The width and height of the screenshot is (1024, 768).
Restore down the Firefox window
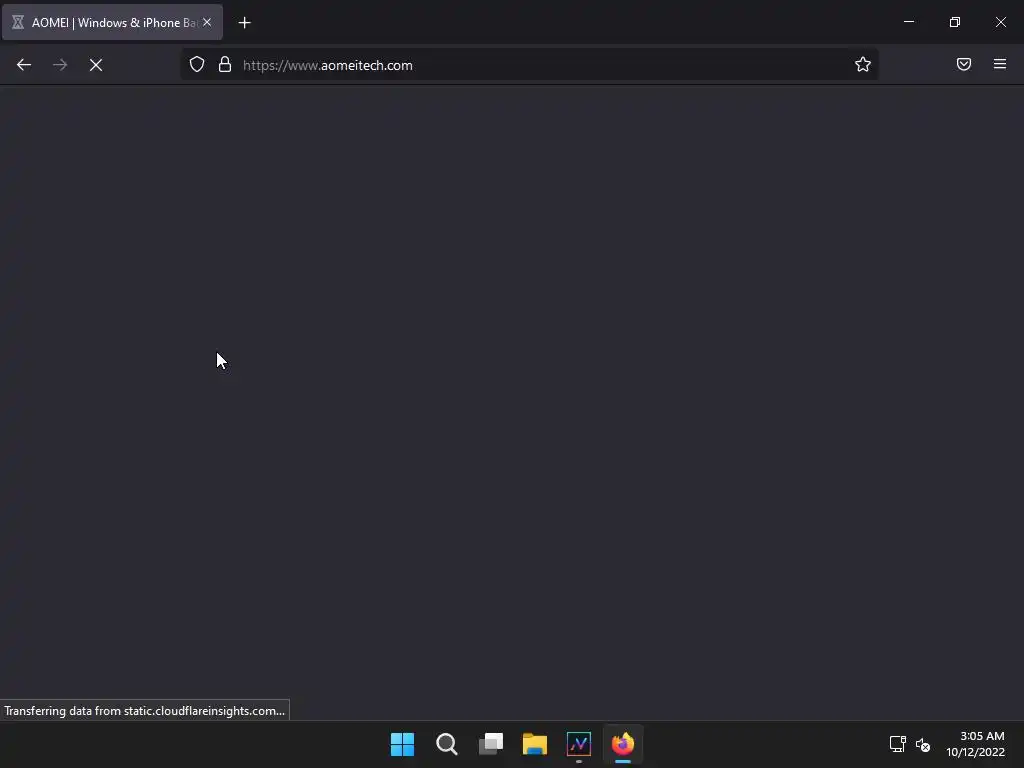[x=955, y=22]
